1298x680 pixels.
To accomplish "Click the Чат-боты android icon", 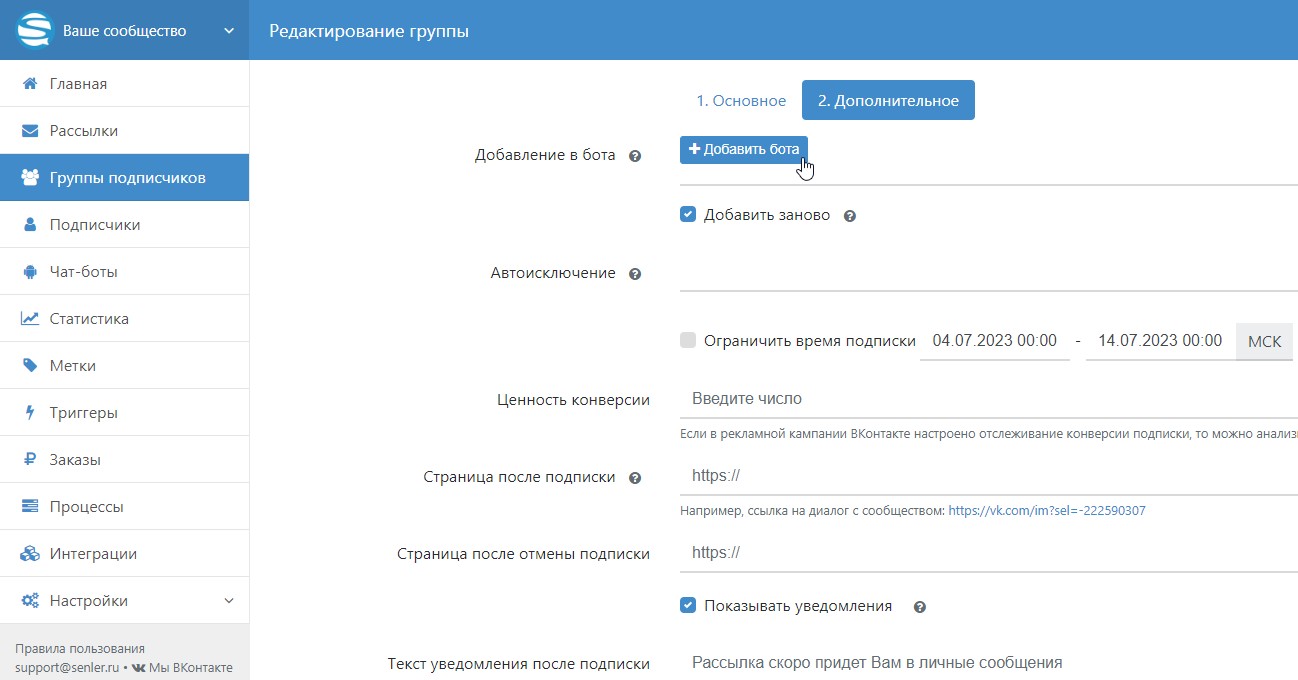I will point(30,272).
